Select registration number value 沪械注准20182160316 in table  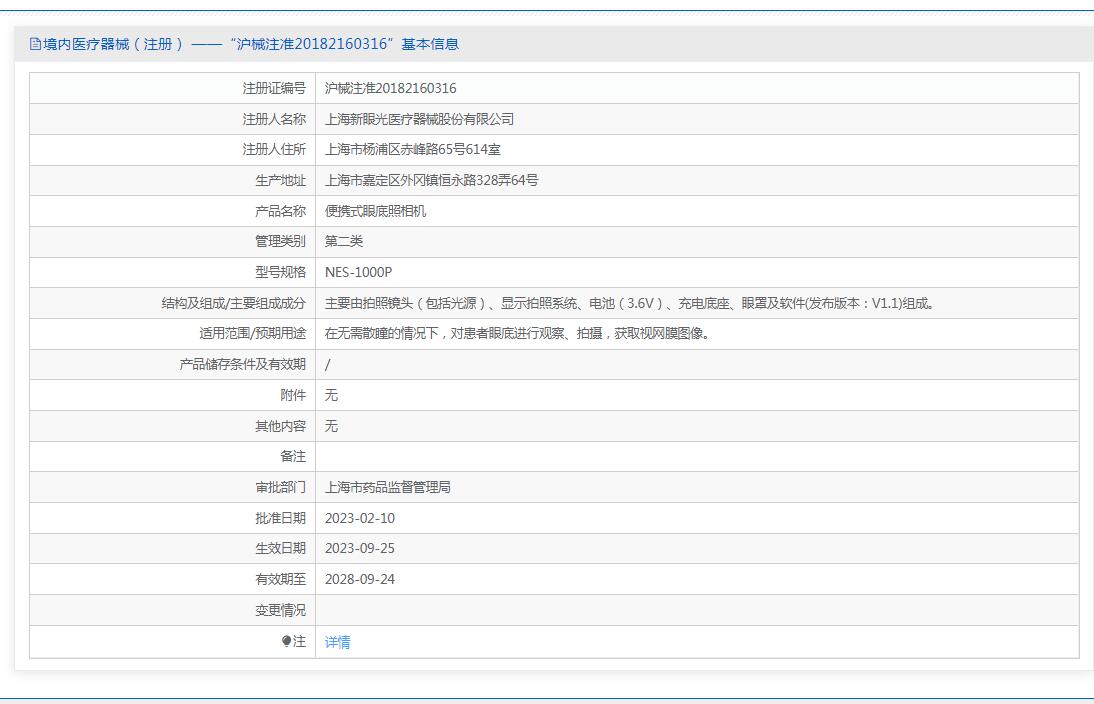pyautogui.click(x=391, y=89)
